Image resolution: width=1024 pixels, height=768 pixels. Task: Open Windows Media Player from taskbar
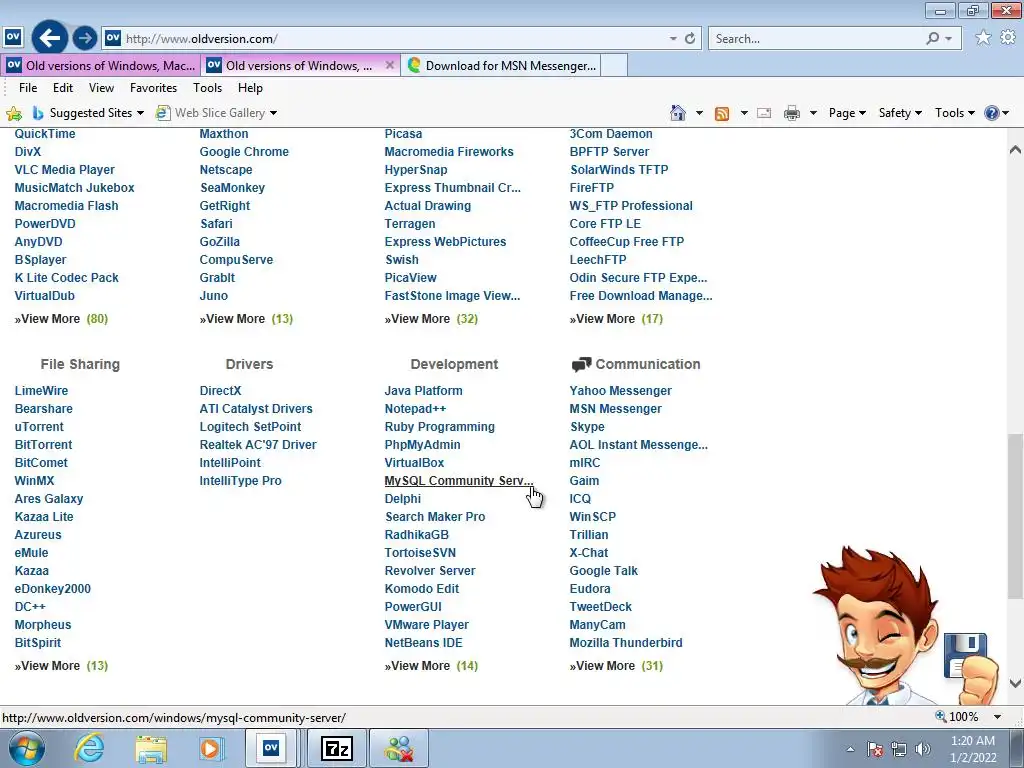210,748
